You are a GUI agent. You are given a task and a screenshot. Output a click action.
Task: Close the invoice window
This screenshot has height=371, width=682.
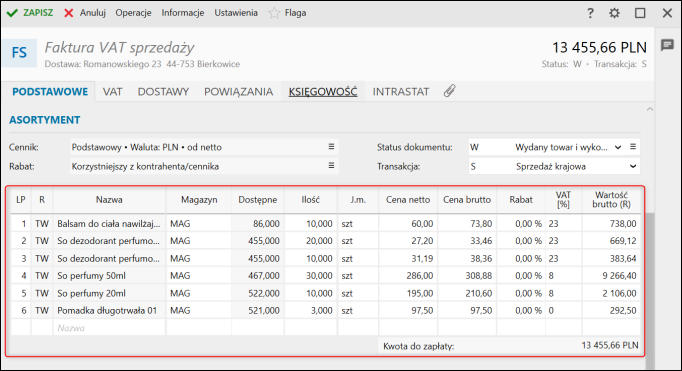(667, 13)
